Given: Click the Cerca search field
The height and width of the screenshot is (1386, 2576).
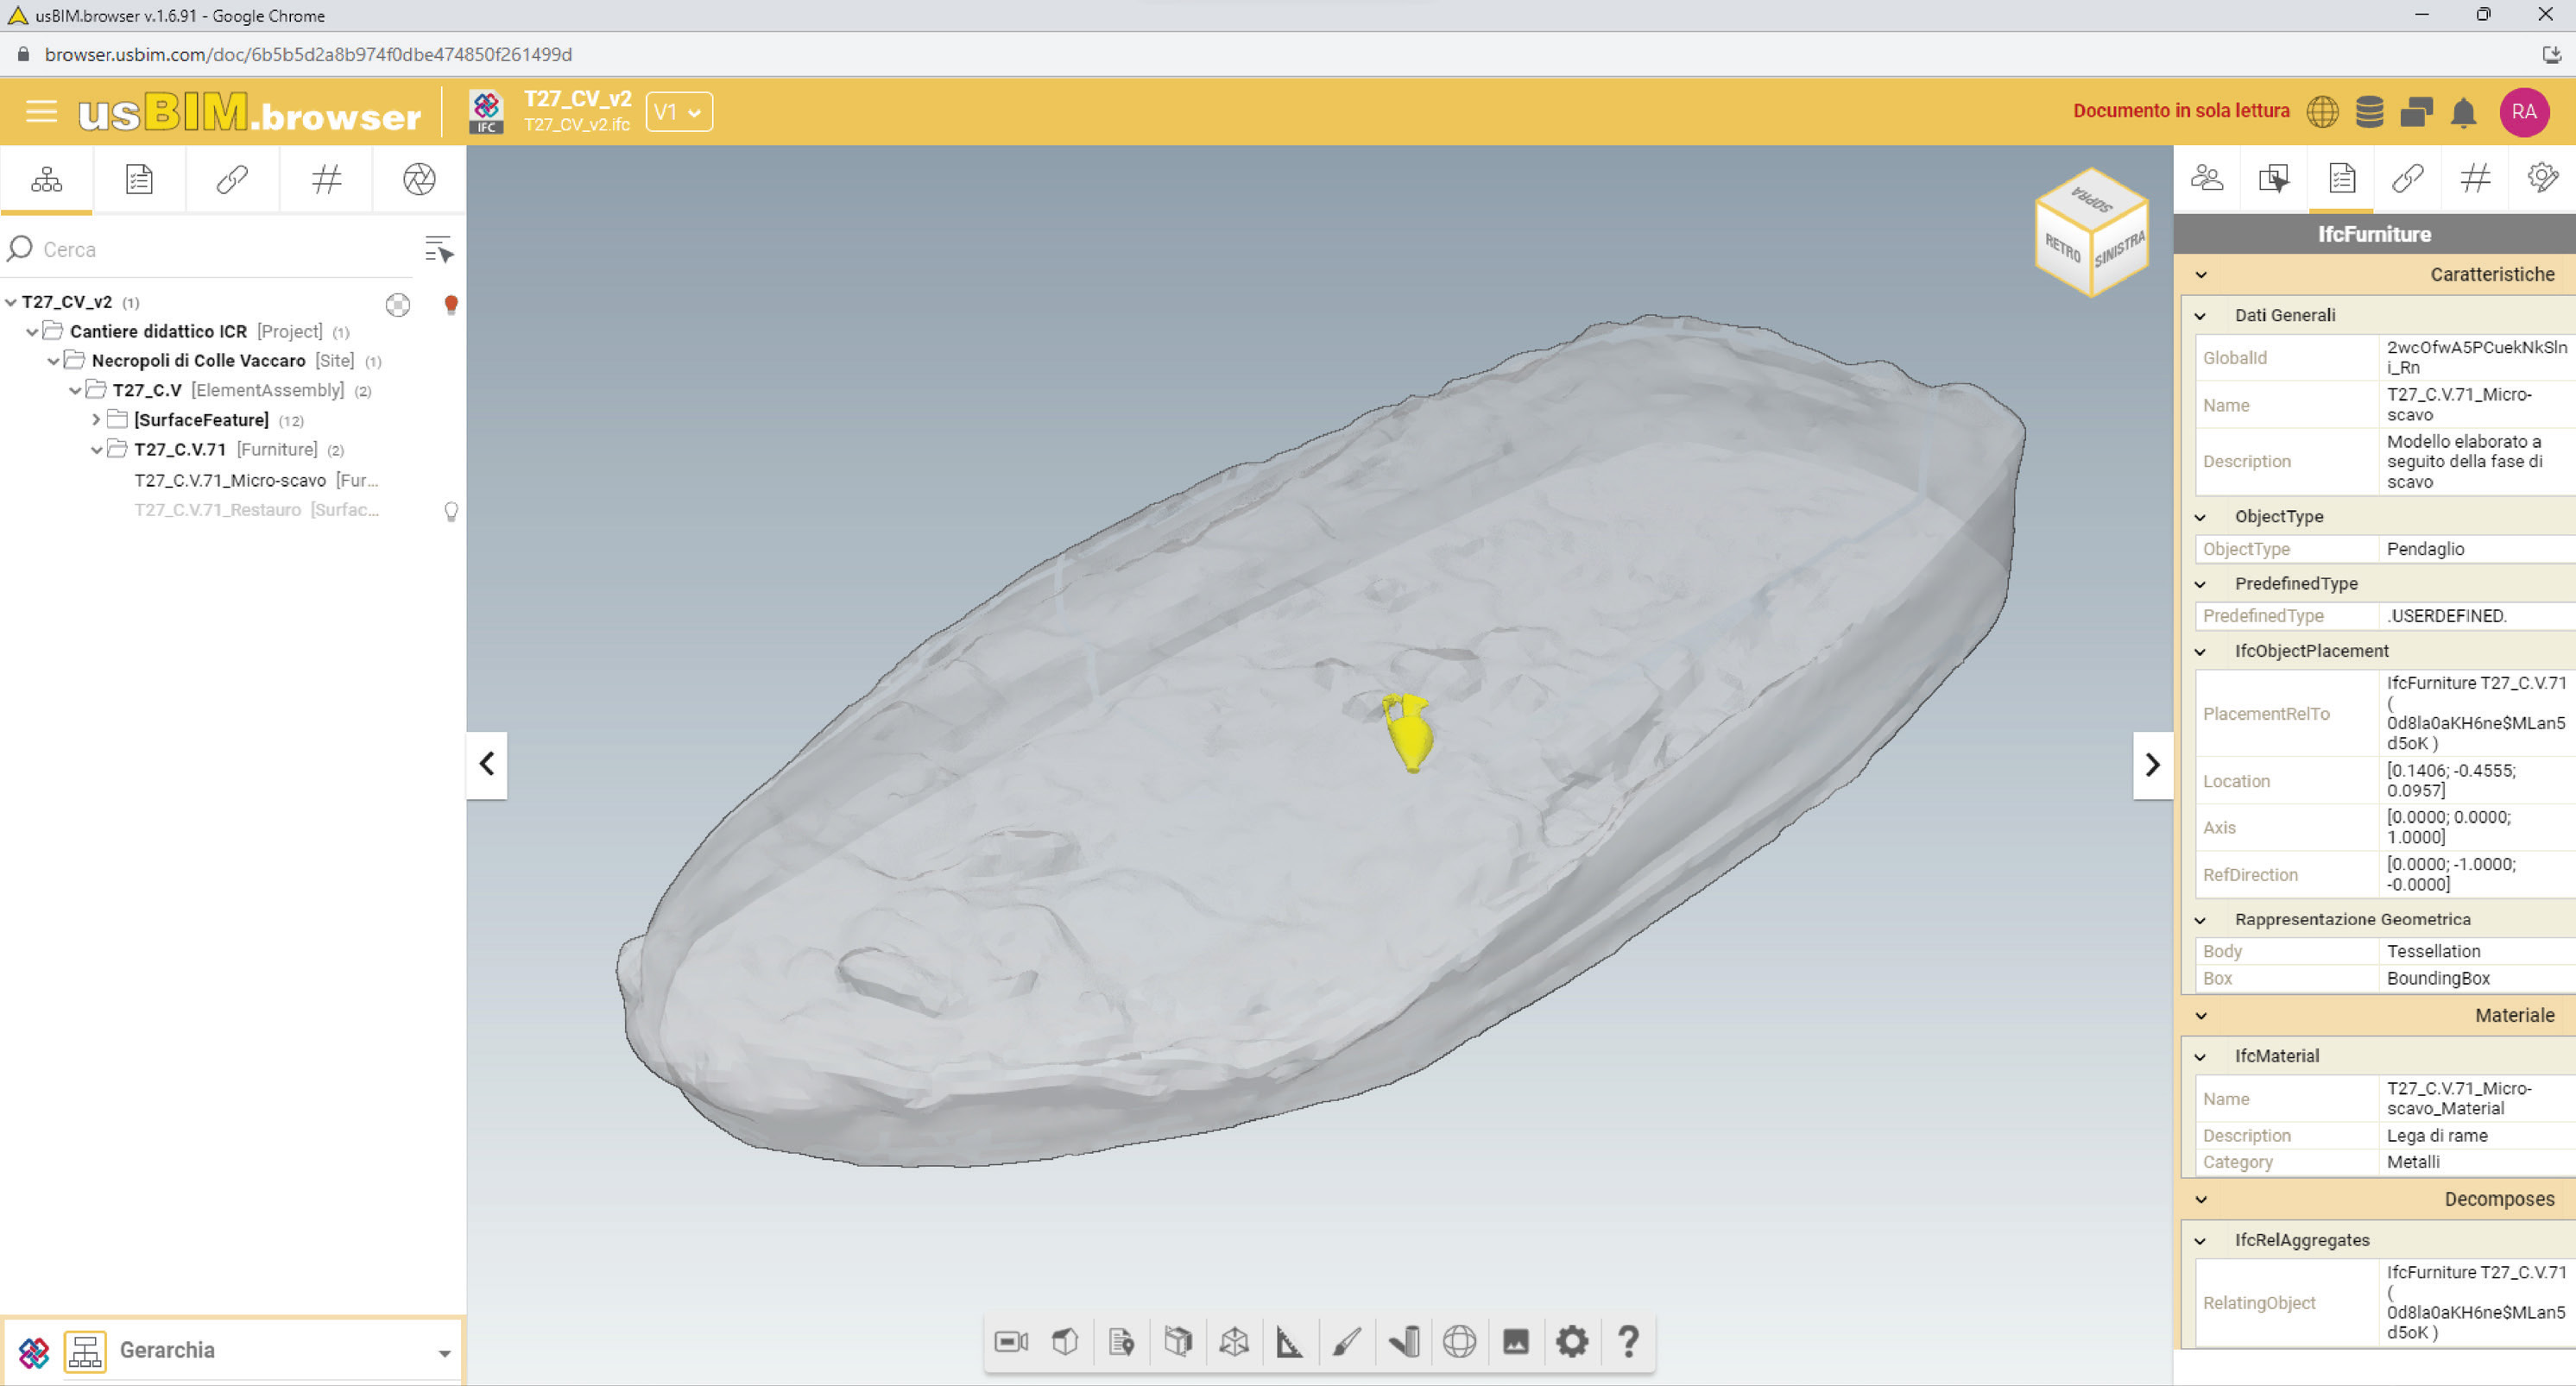Looking at the screenshot, I should pyautogui.click(x=220, y=249).
